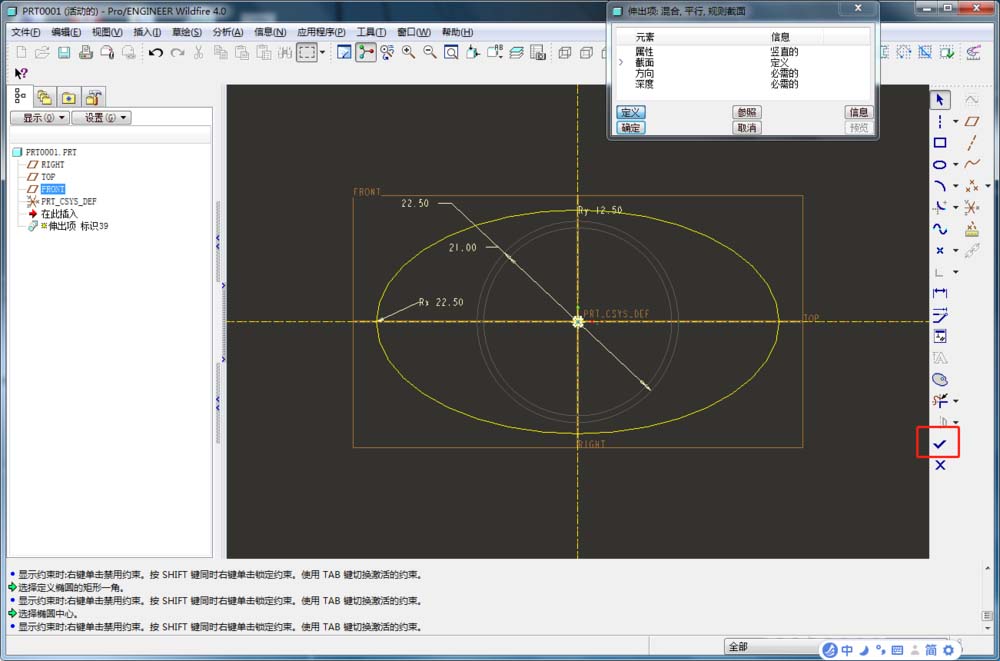Select the Fillet sketch tool

pyautogui.click(x=939, y=207)
